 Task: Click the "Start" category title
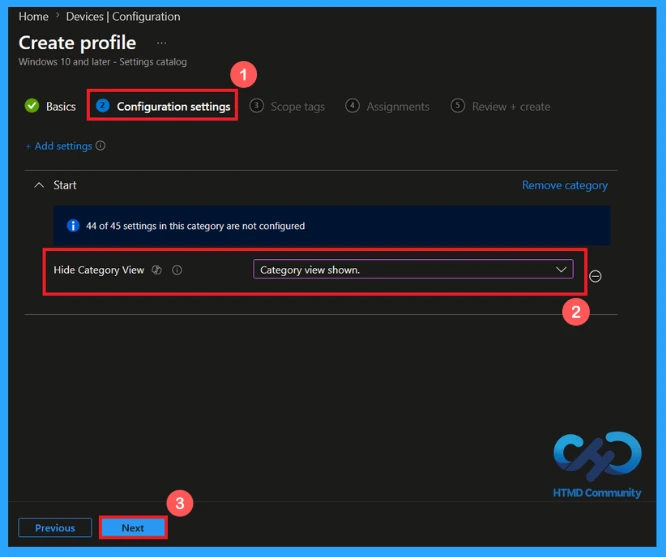coord(65,185)
